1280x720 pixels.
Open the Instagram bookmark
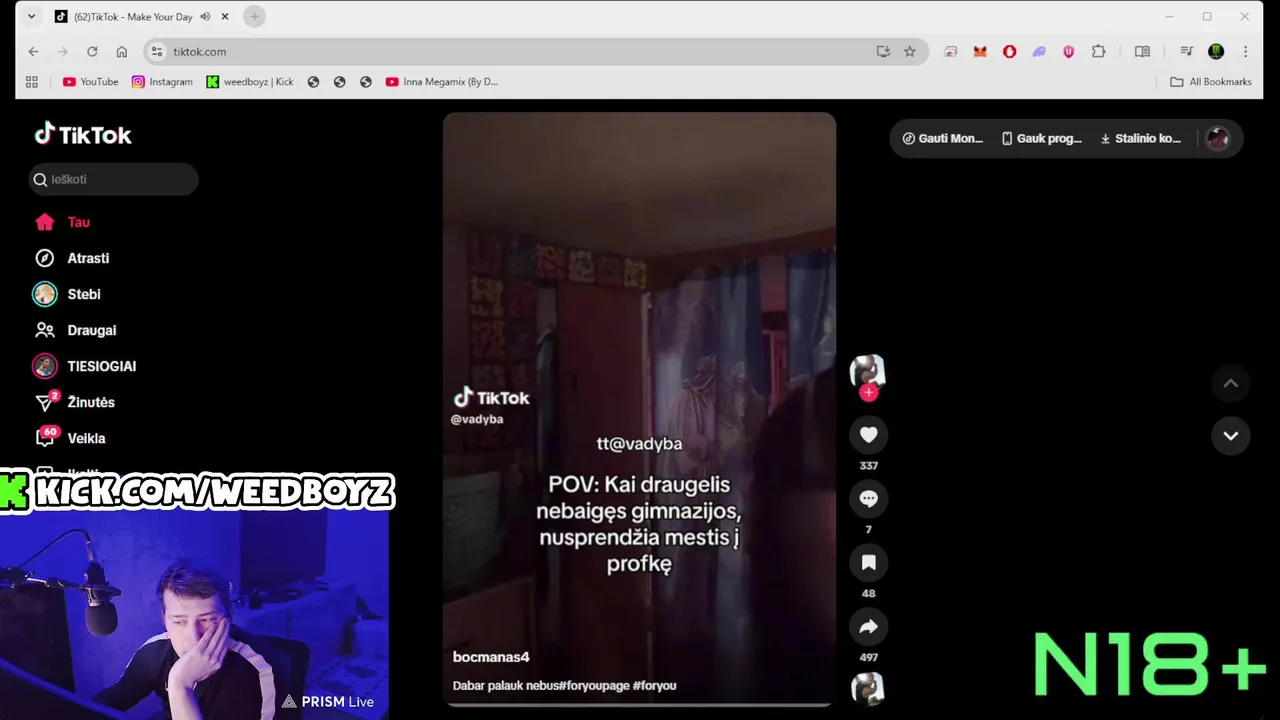(x=162, y=82)
